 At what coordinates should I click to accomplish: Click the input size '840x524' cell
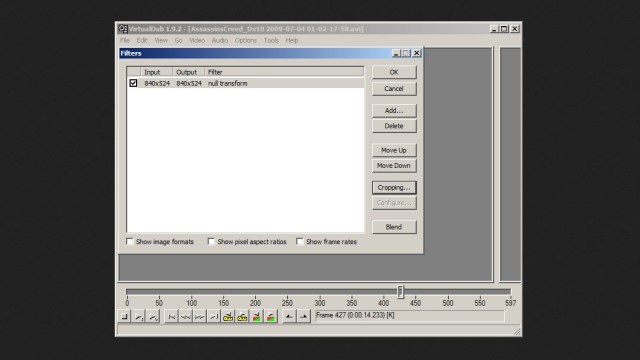(x=157, y=83)
